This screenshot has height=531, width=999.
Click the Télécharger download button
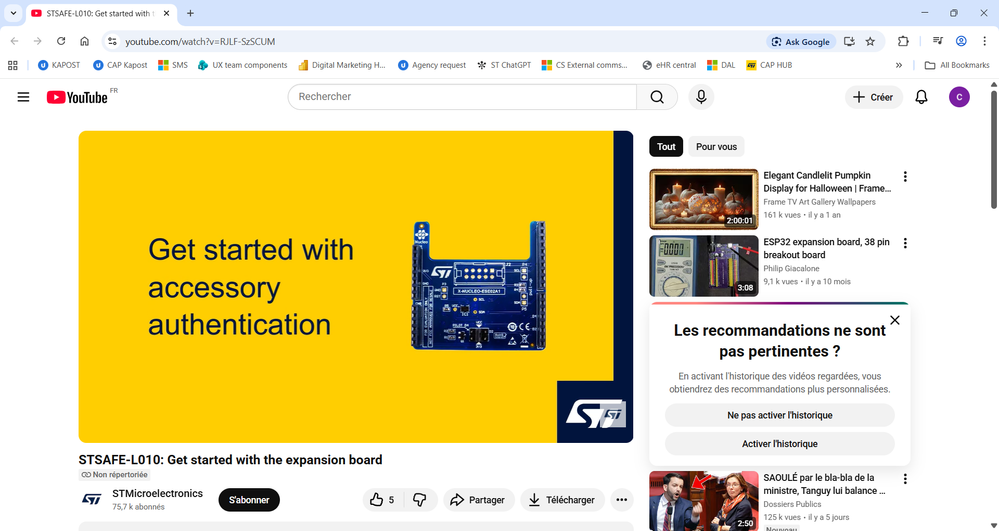[562, 500]
